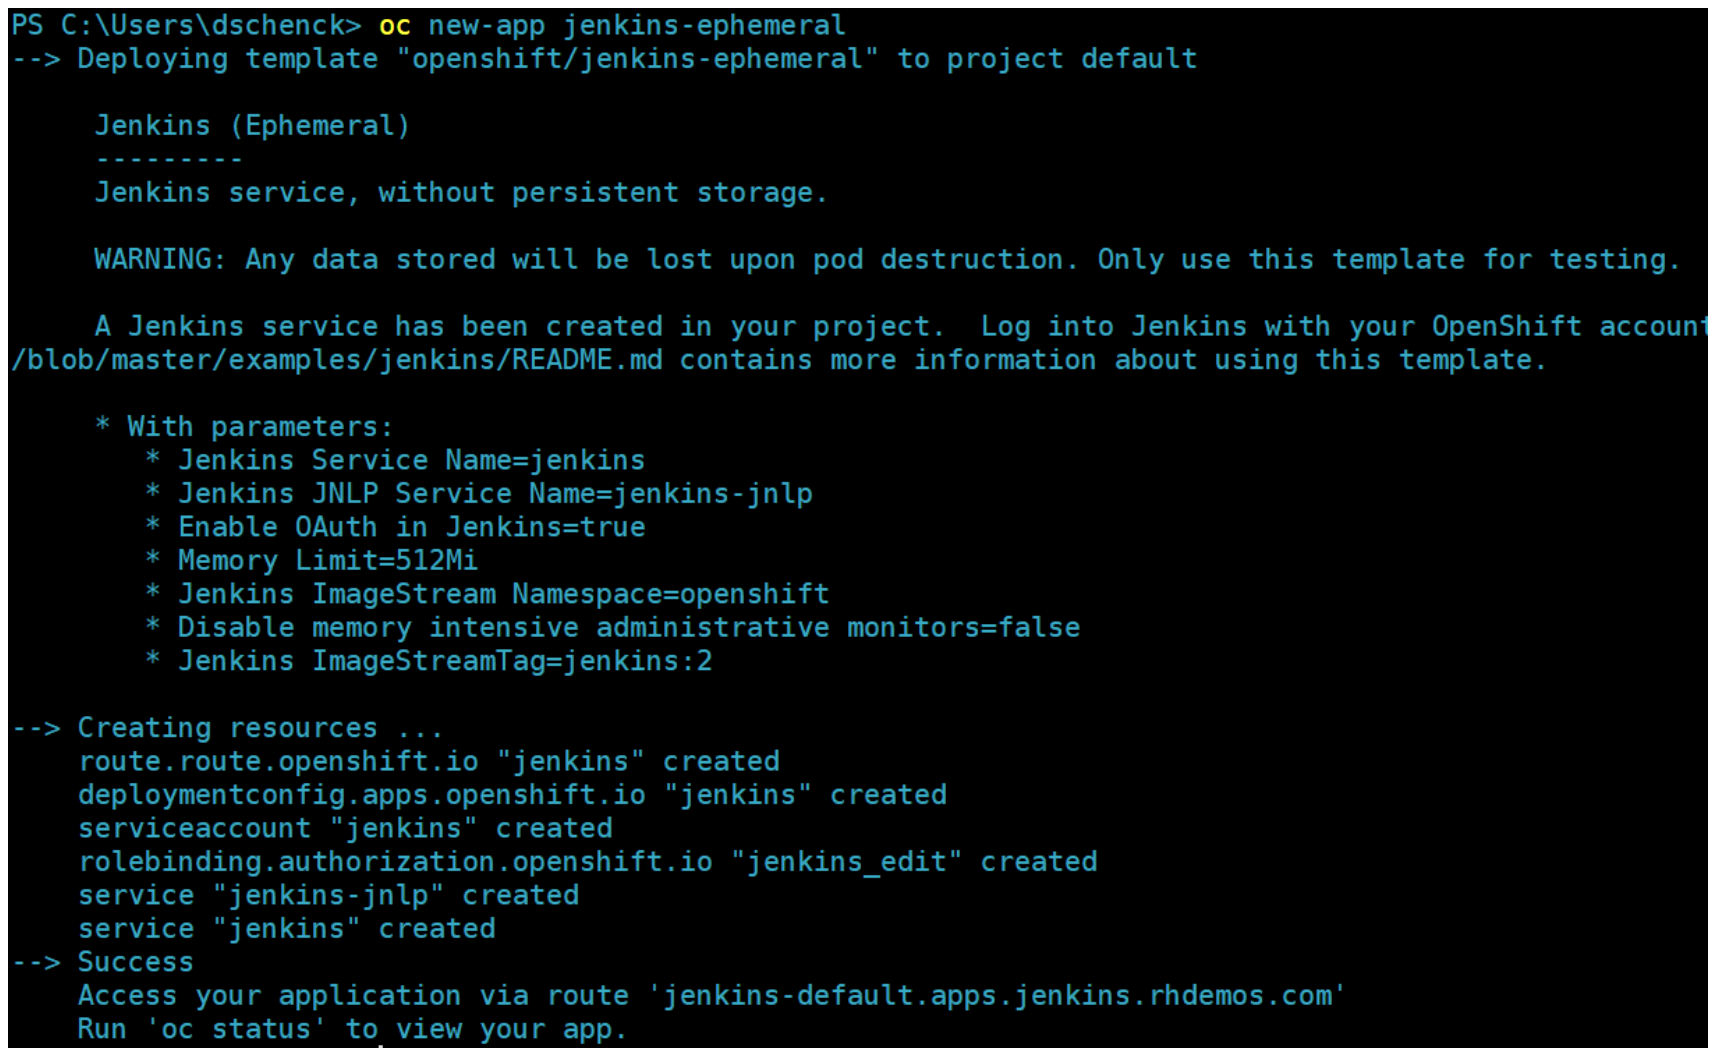Click 'Disable memory intensive administrative monitors=false' line
Viewport: 1720px width, 1060px height.
(628, 628)
